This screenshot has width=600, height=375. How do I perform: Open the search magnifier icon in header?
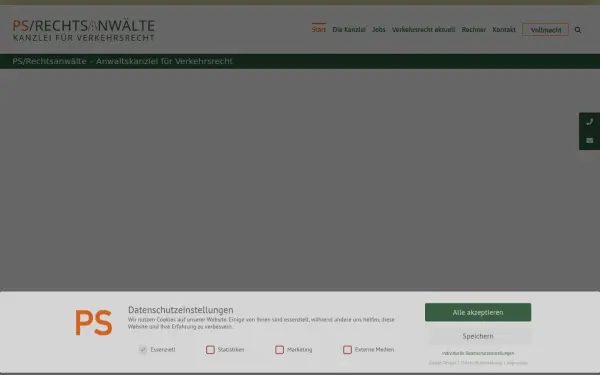click(578, 30)
